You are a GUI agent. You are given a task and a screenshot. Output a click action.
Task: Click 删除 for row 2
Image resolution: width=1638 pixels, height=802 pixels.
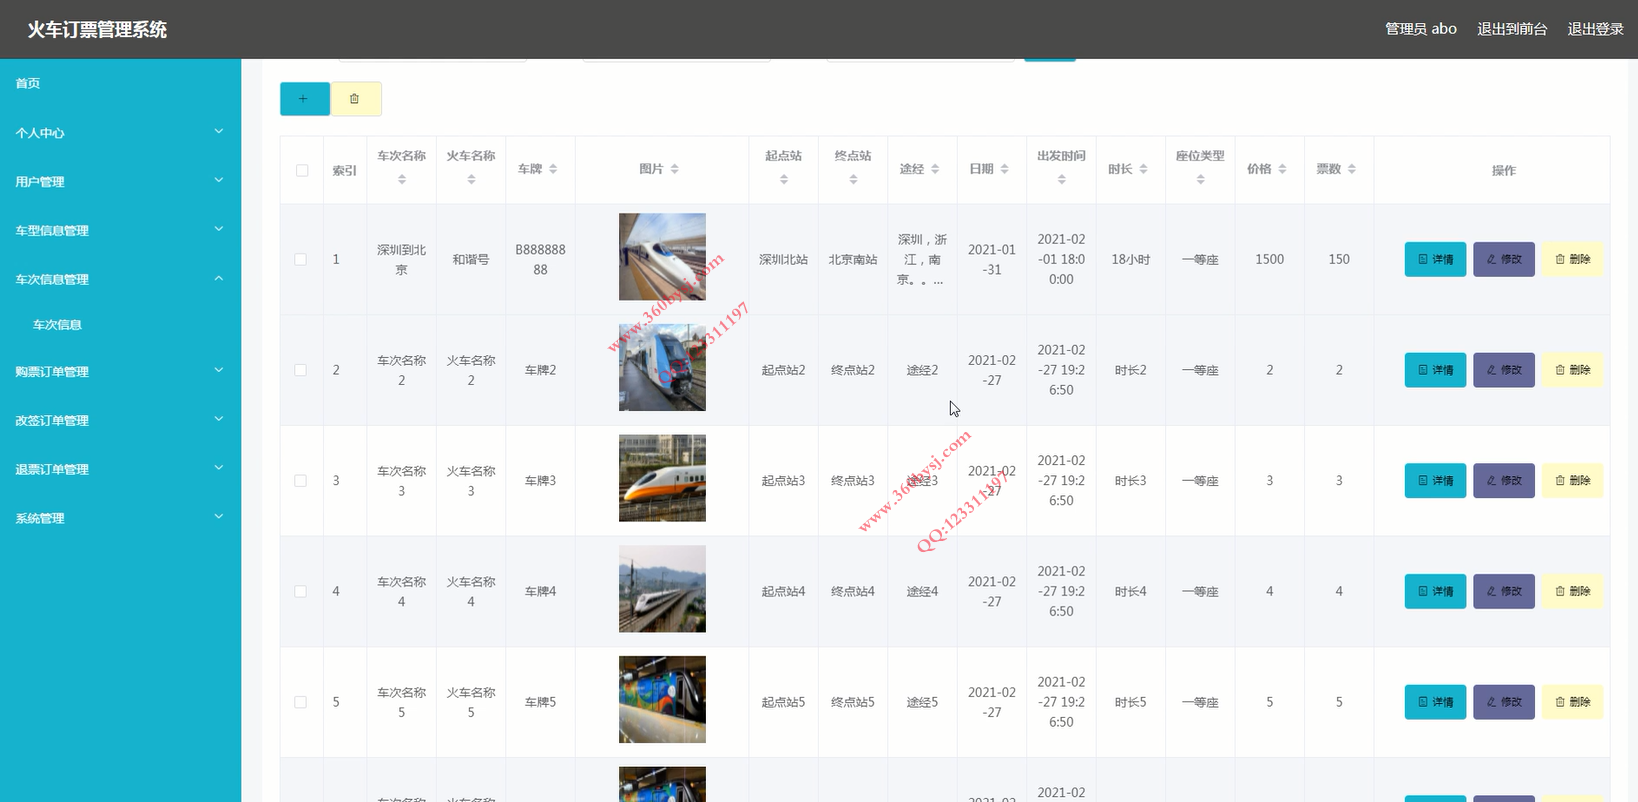[x=1572, y=370]
